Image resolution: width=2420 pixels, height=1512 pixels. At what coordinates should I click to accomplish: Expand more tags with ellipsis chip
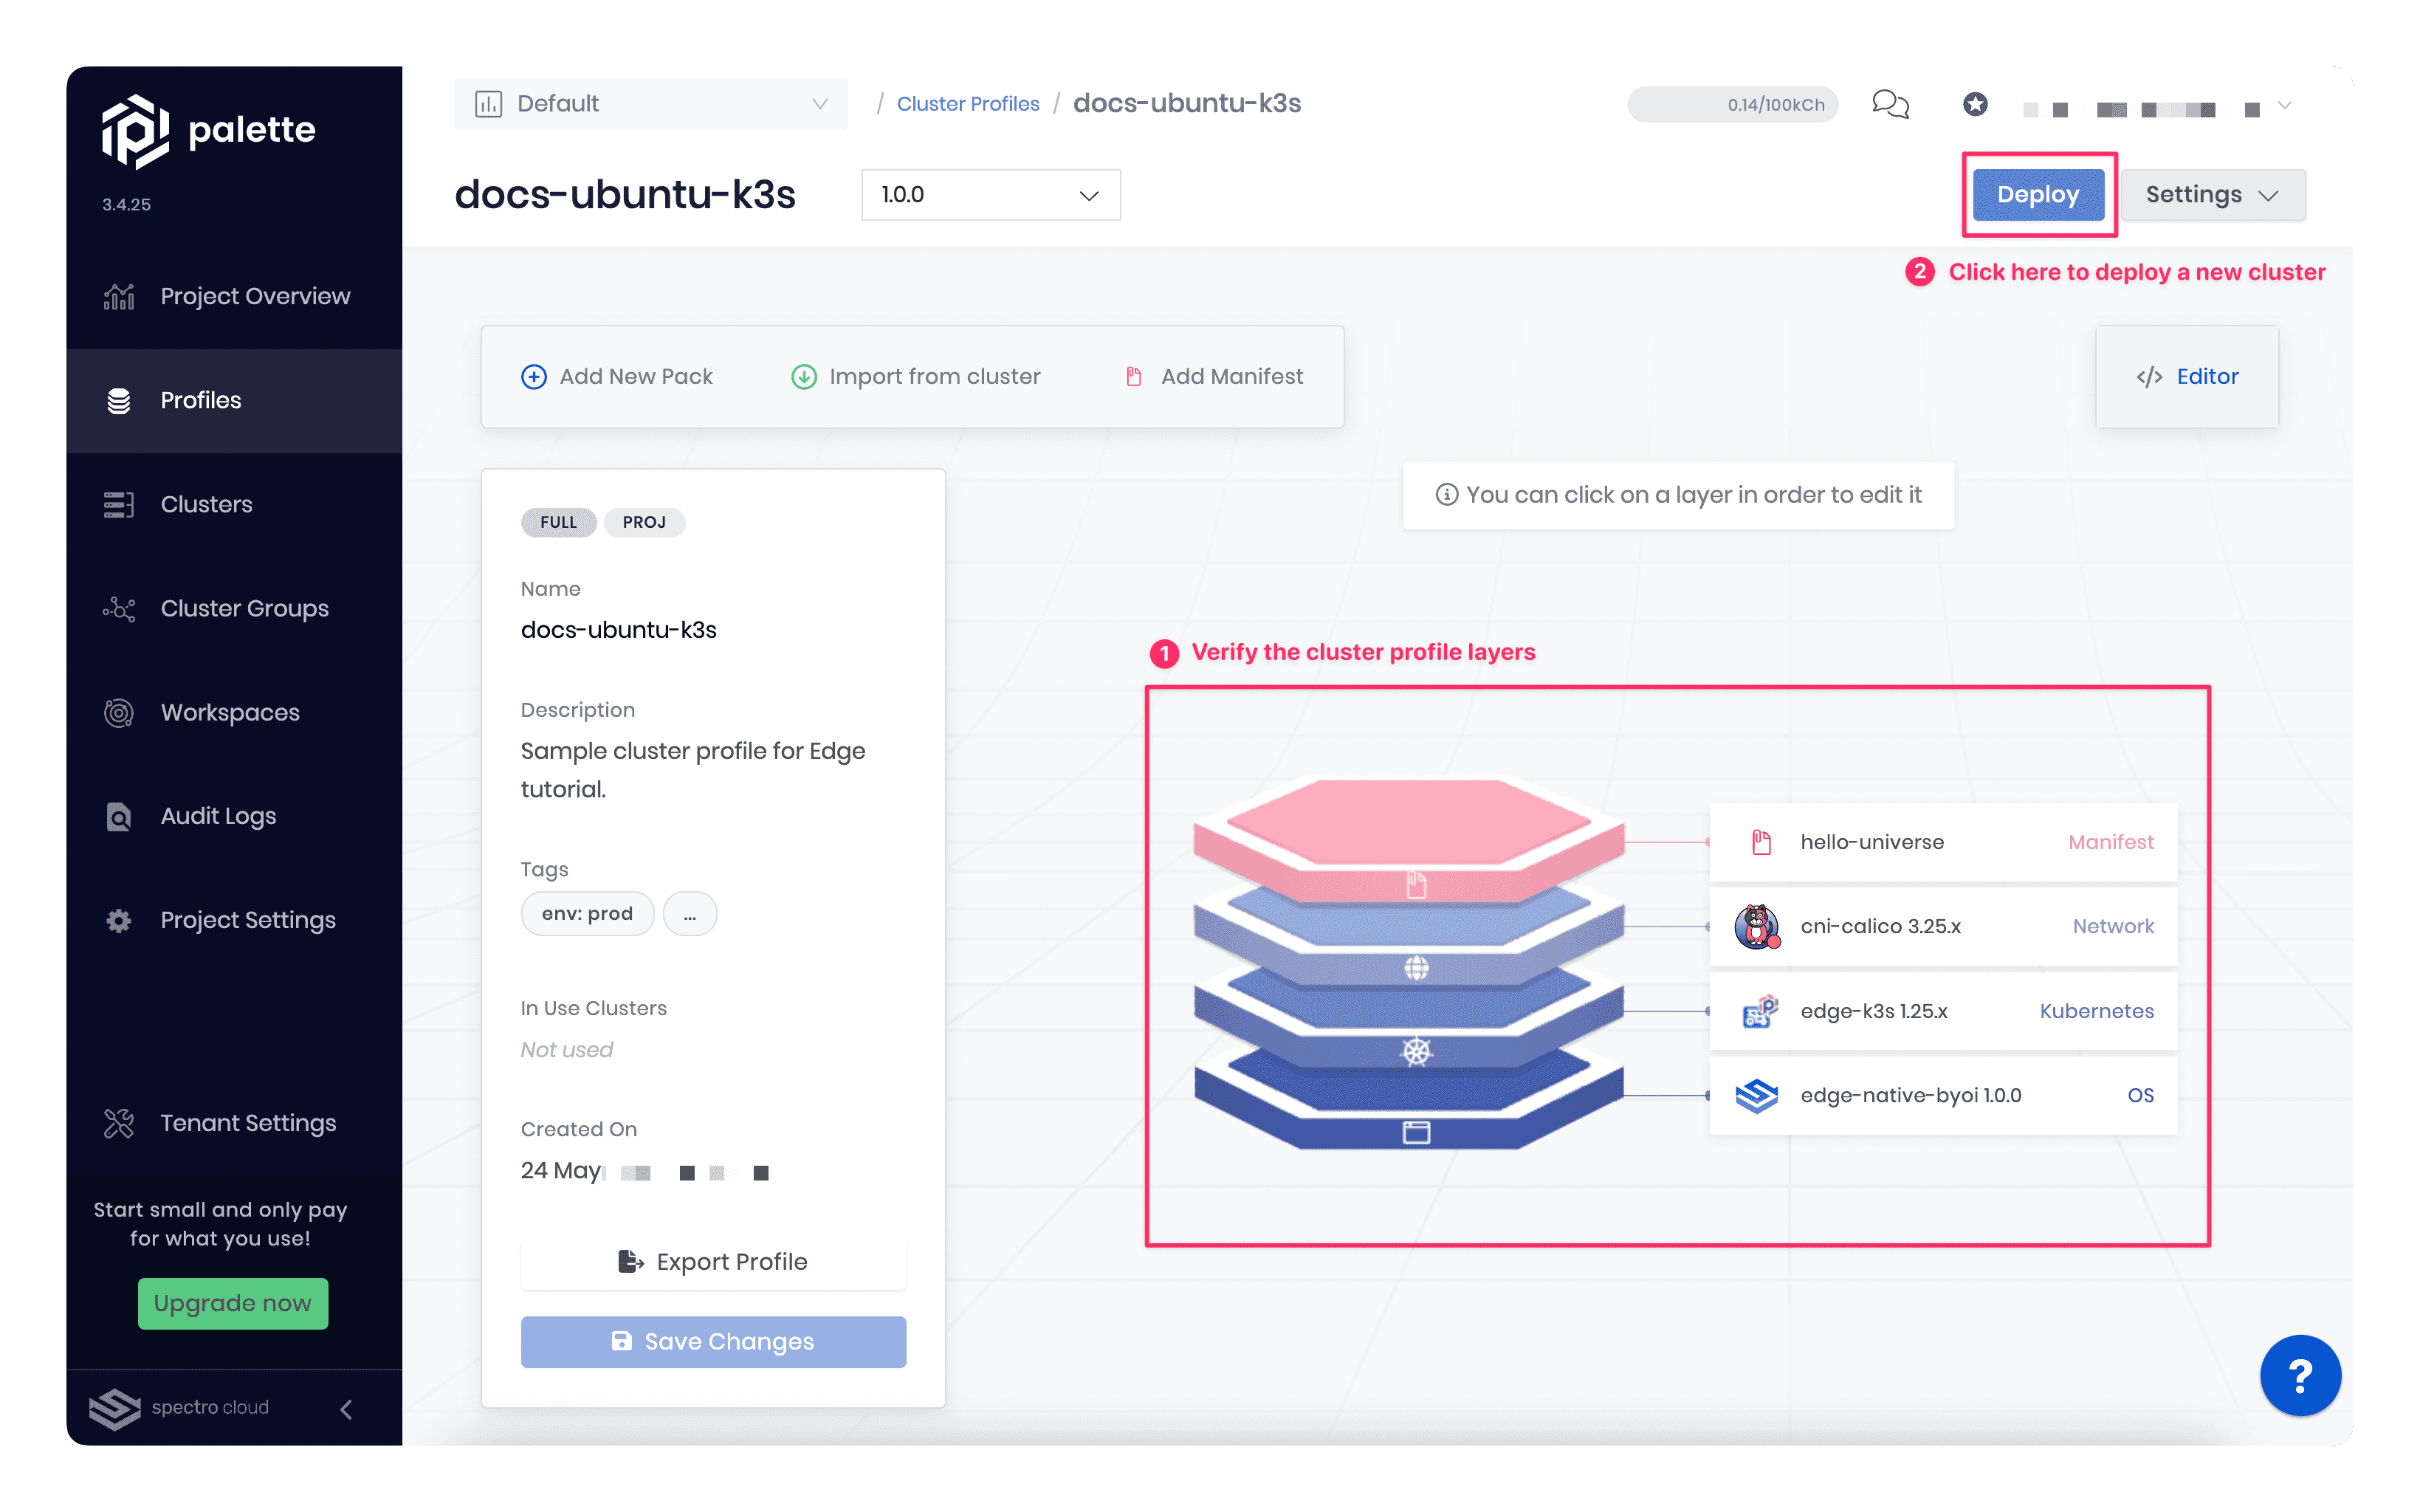(x=690, y=914)
